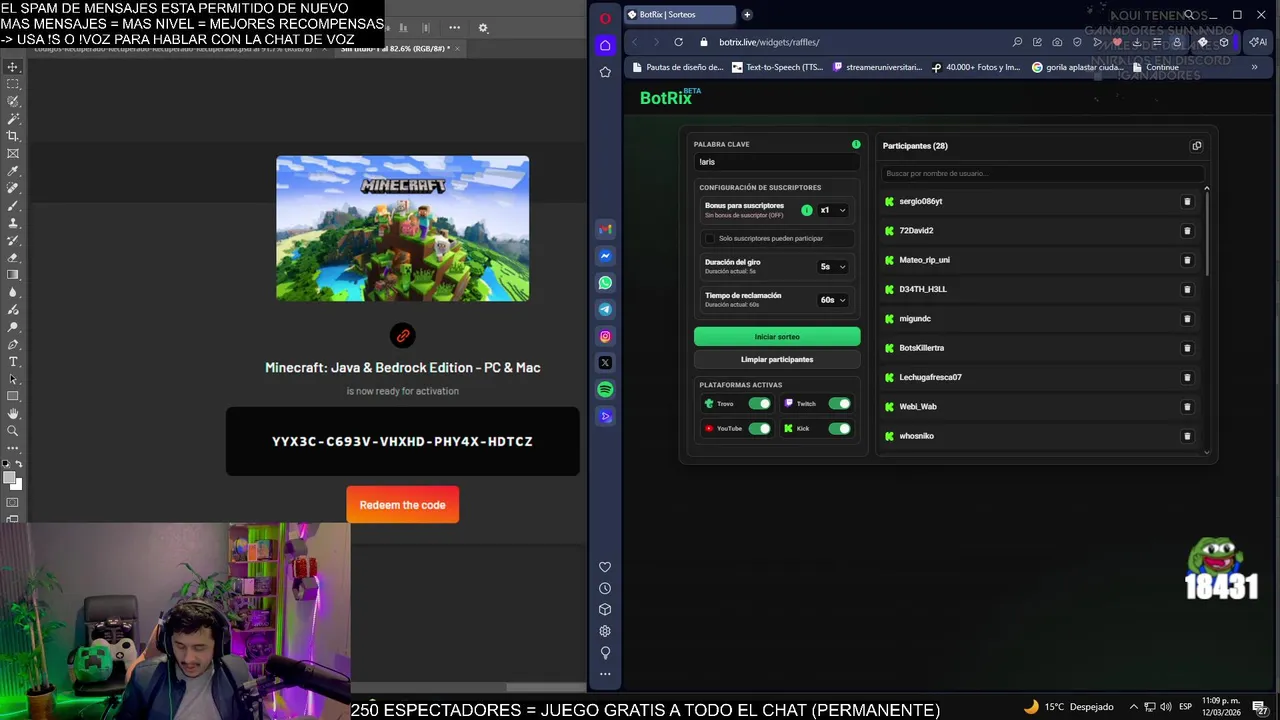
Task: Open Windows system tray hidden icons arrow
Action: pos(1133,707)
